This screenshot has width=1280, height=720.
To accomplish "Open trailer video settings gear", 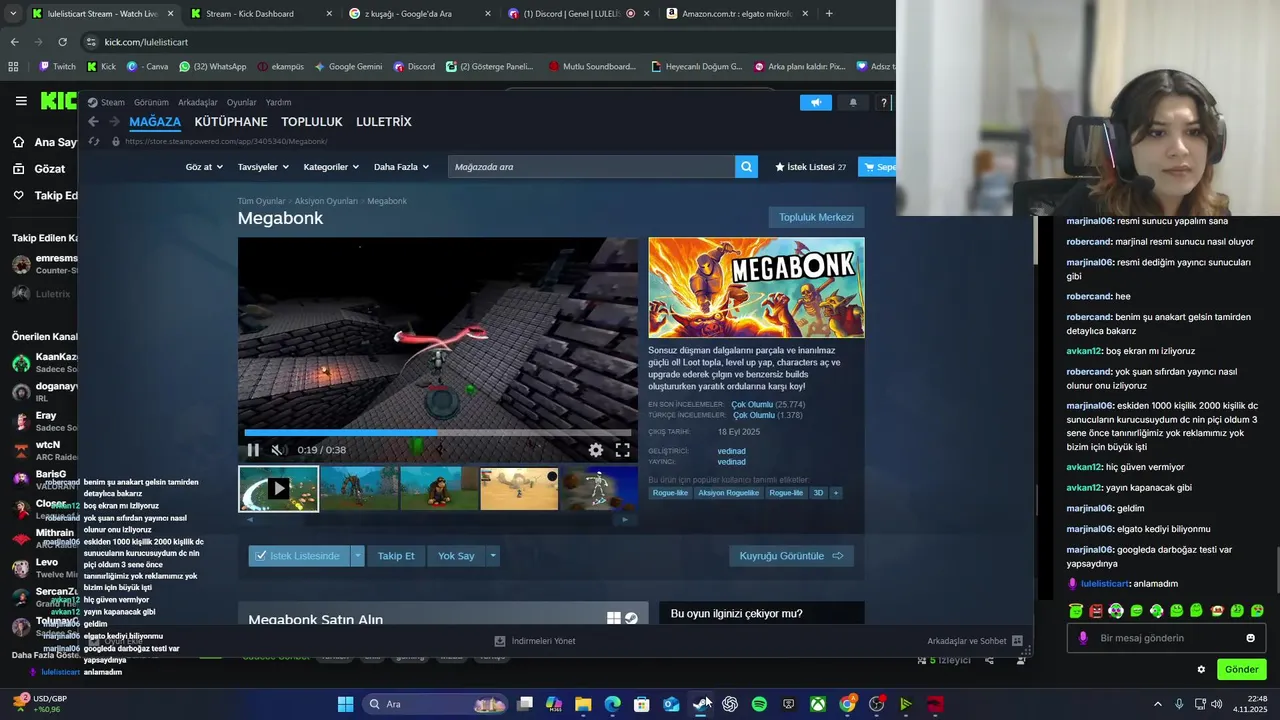I will click(x=596, y=450).
